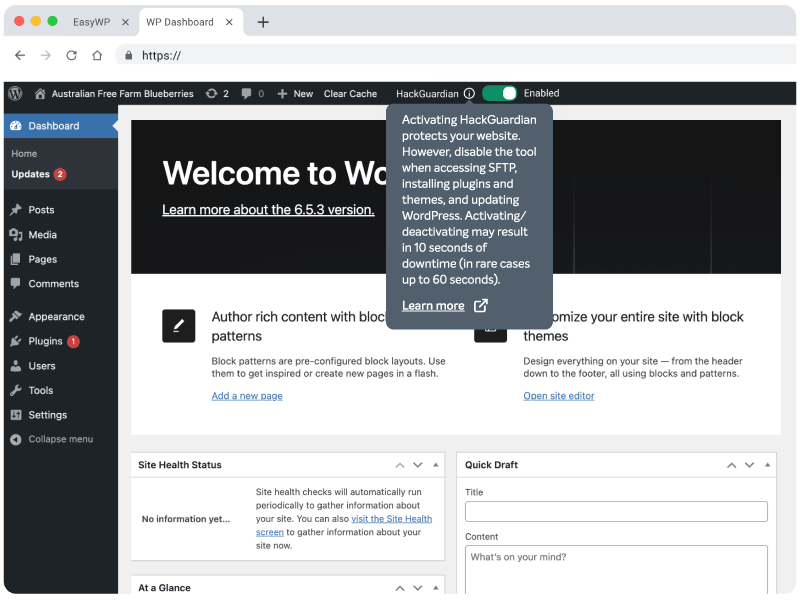Switch to the EasyWP browser tab
The height and width of the screenshot is (604, 800).
(x=91, y=22)
